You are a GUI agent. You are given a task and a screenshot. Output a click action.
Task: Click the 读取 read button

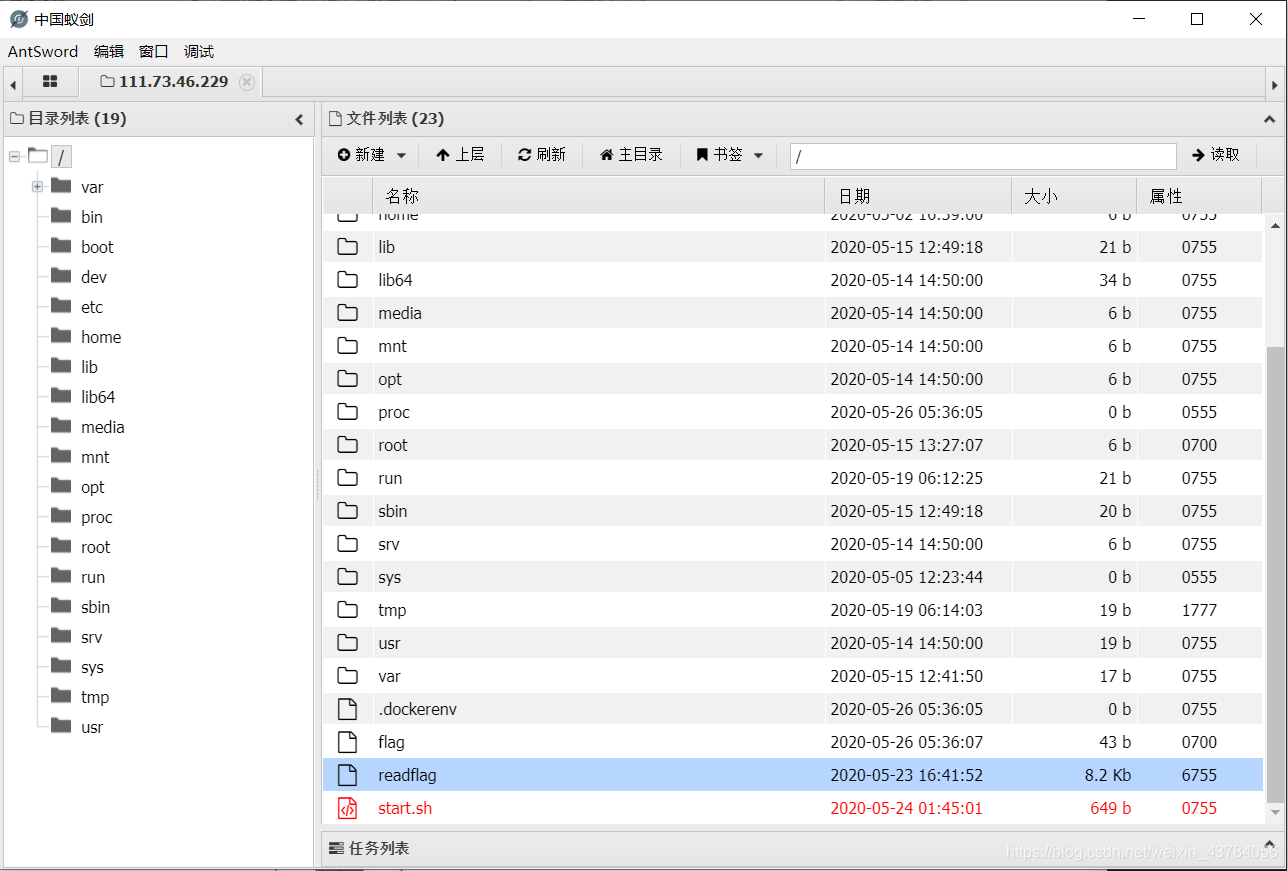pos(1218,154)
